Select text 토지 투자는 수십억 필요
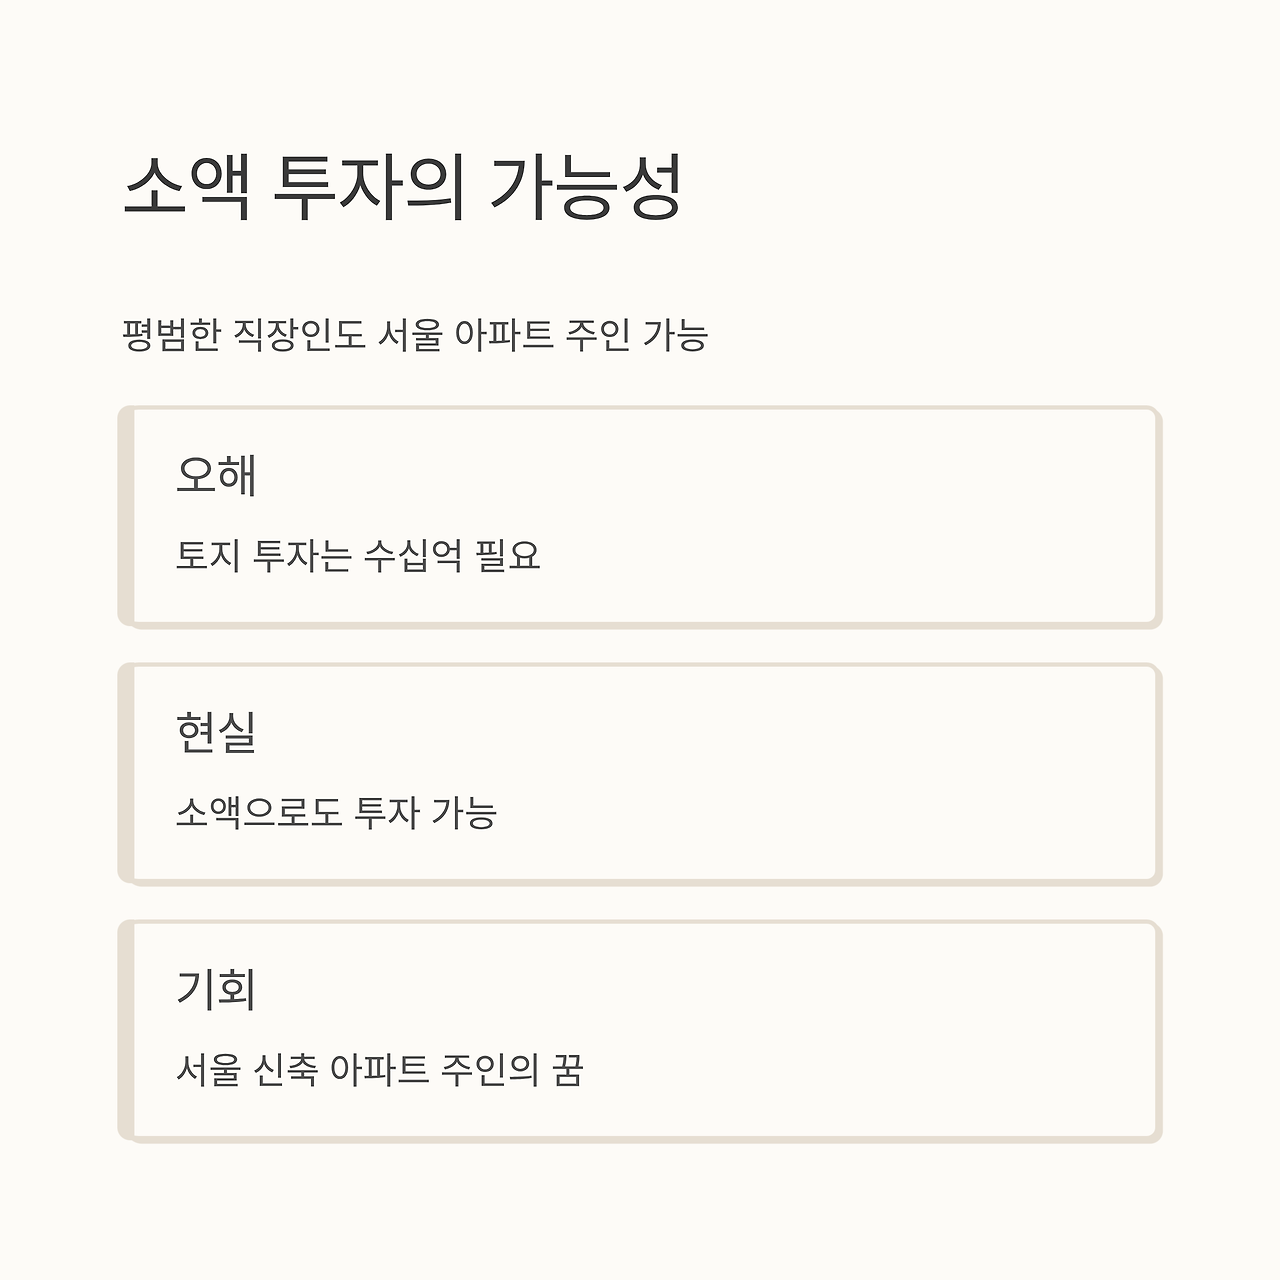Screen dimensions: 1280x1280 [358, 555]
